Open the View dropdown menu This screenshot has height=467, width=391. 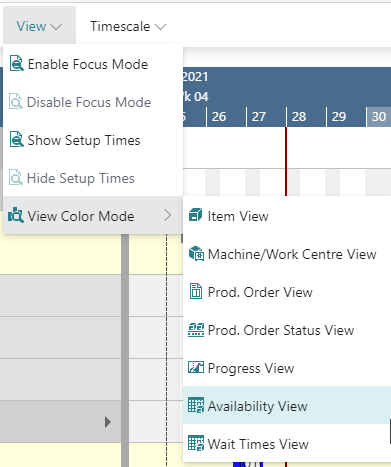click(x=39, y=26)
